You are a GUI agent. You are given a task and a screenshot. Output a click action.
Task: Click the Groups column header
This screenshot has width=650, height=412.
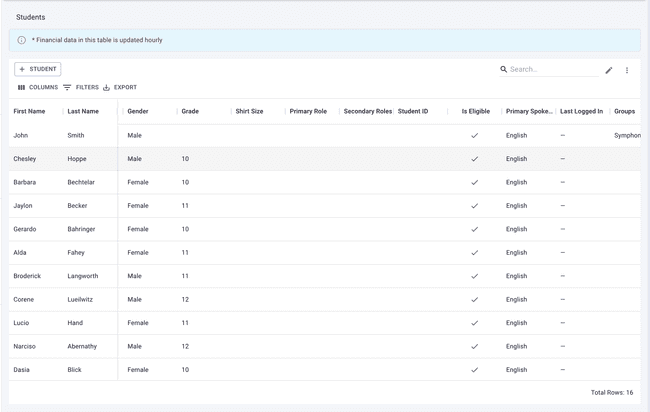624,111
